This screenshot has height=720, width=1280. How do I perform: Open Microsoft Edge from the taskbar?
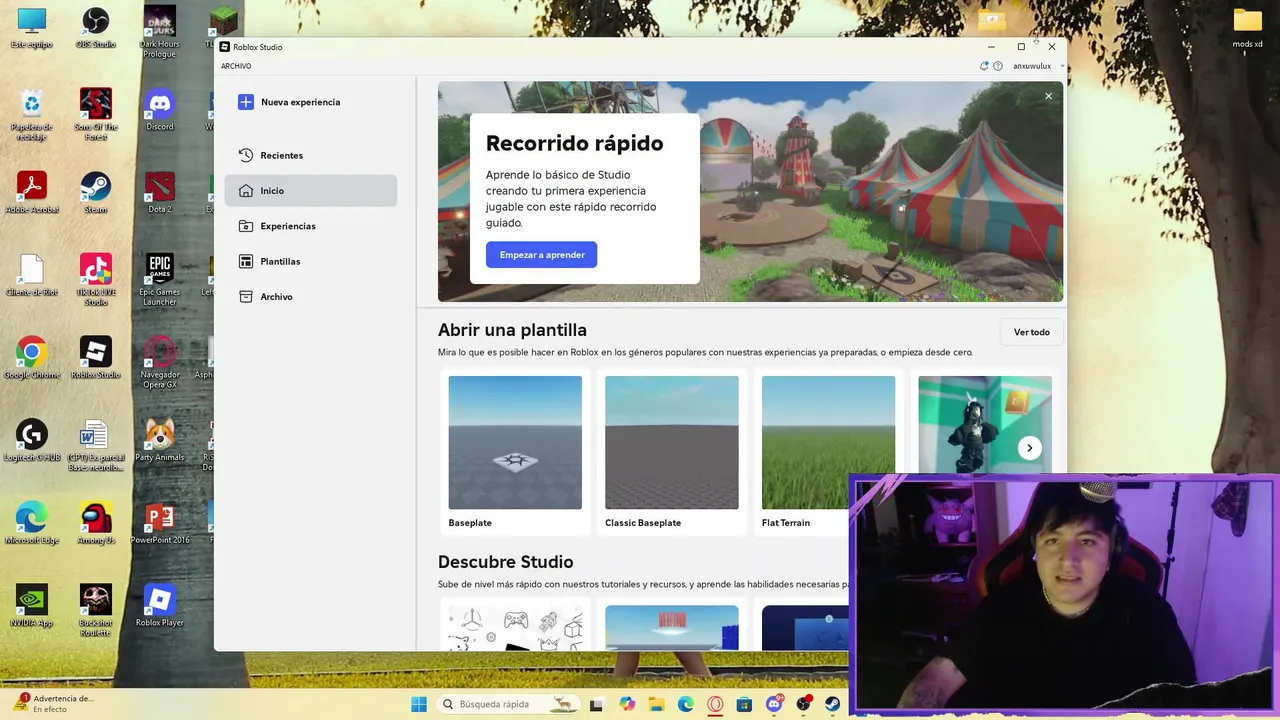pos(686,704)
